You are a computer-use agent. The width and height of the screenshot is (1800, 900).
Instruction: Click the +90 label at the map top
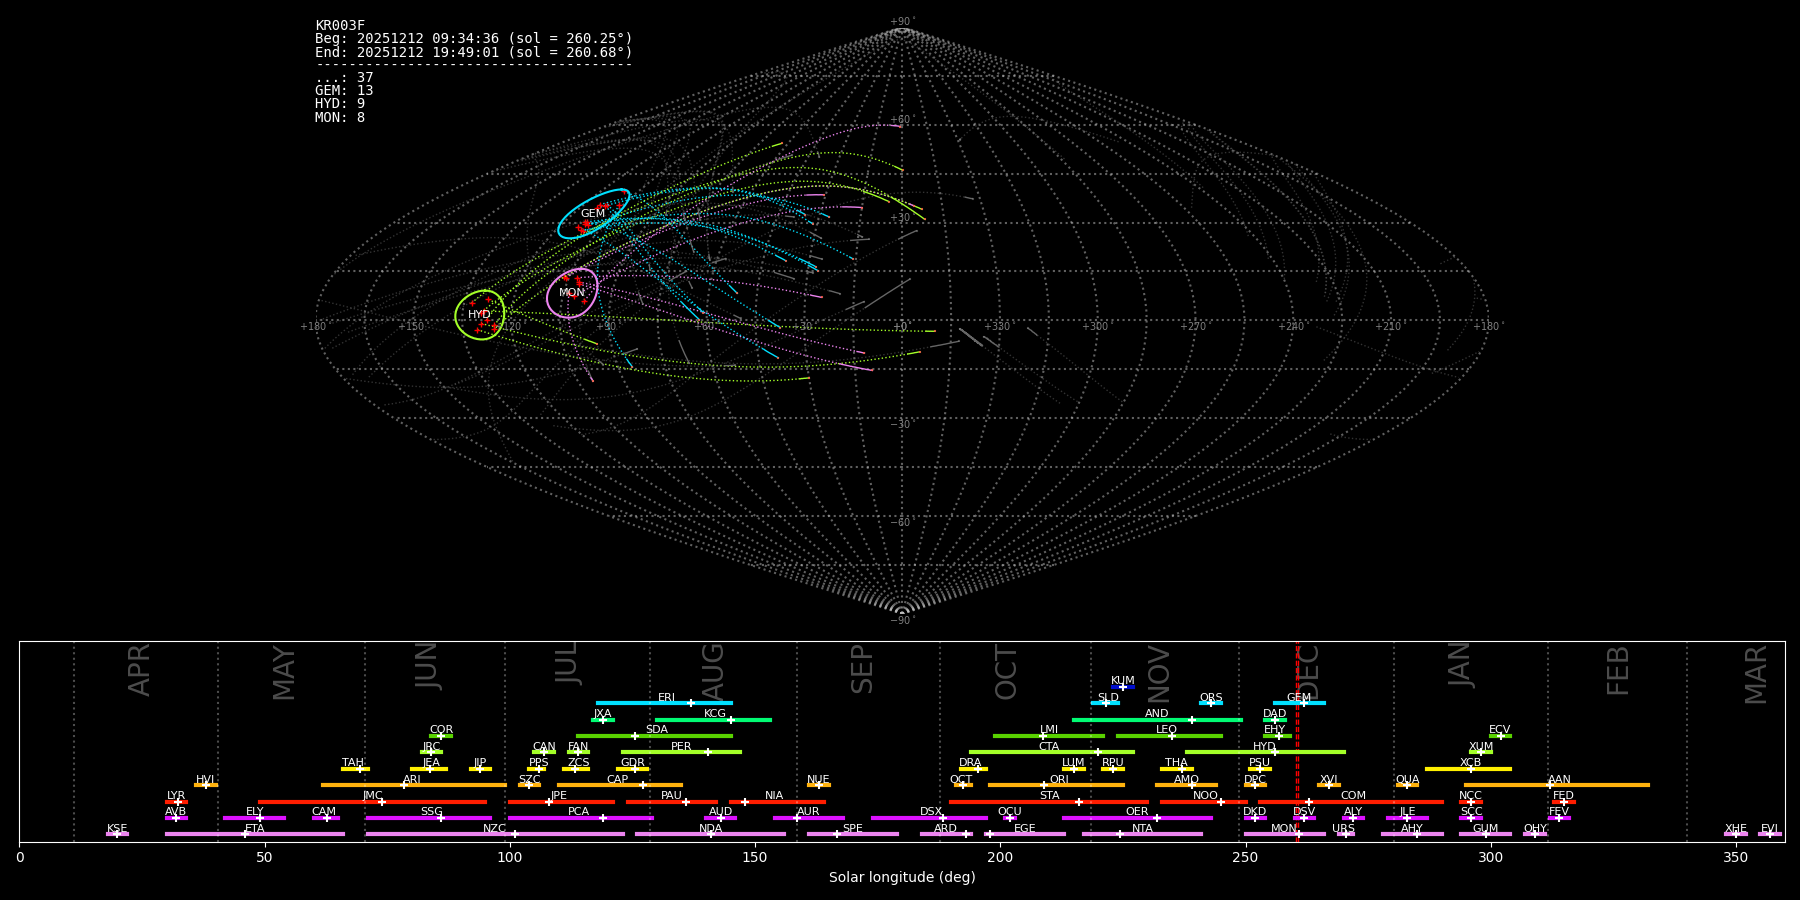pyautogui.click(x=902, y=22)
